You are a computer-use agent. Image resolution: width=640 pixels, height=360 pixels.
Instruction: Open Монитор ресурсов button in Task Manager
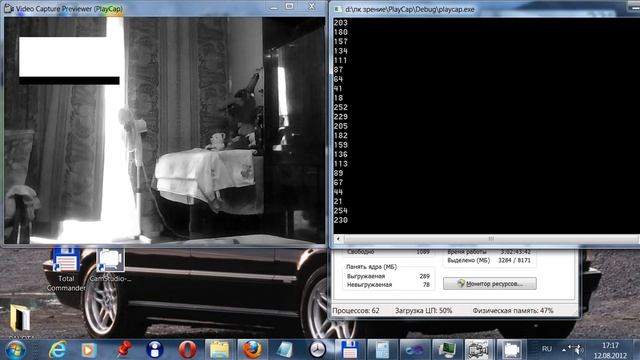(x=490, y=283)
